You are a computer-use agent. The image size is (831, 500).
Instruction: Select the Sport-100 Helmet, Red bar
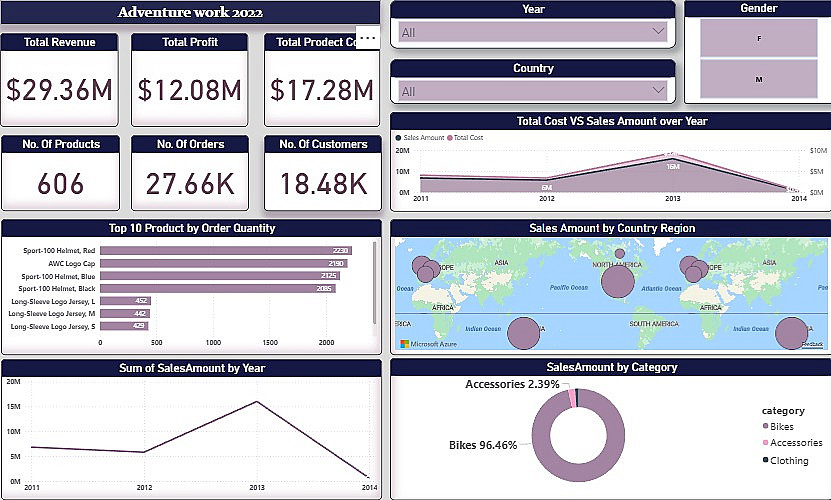(226, 250)
